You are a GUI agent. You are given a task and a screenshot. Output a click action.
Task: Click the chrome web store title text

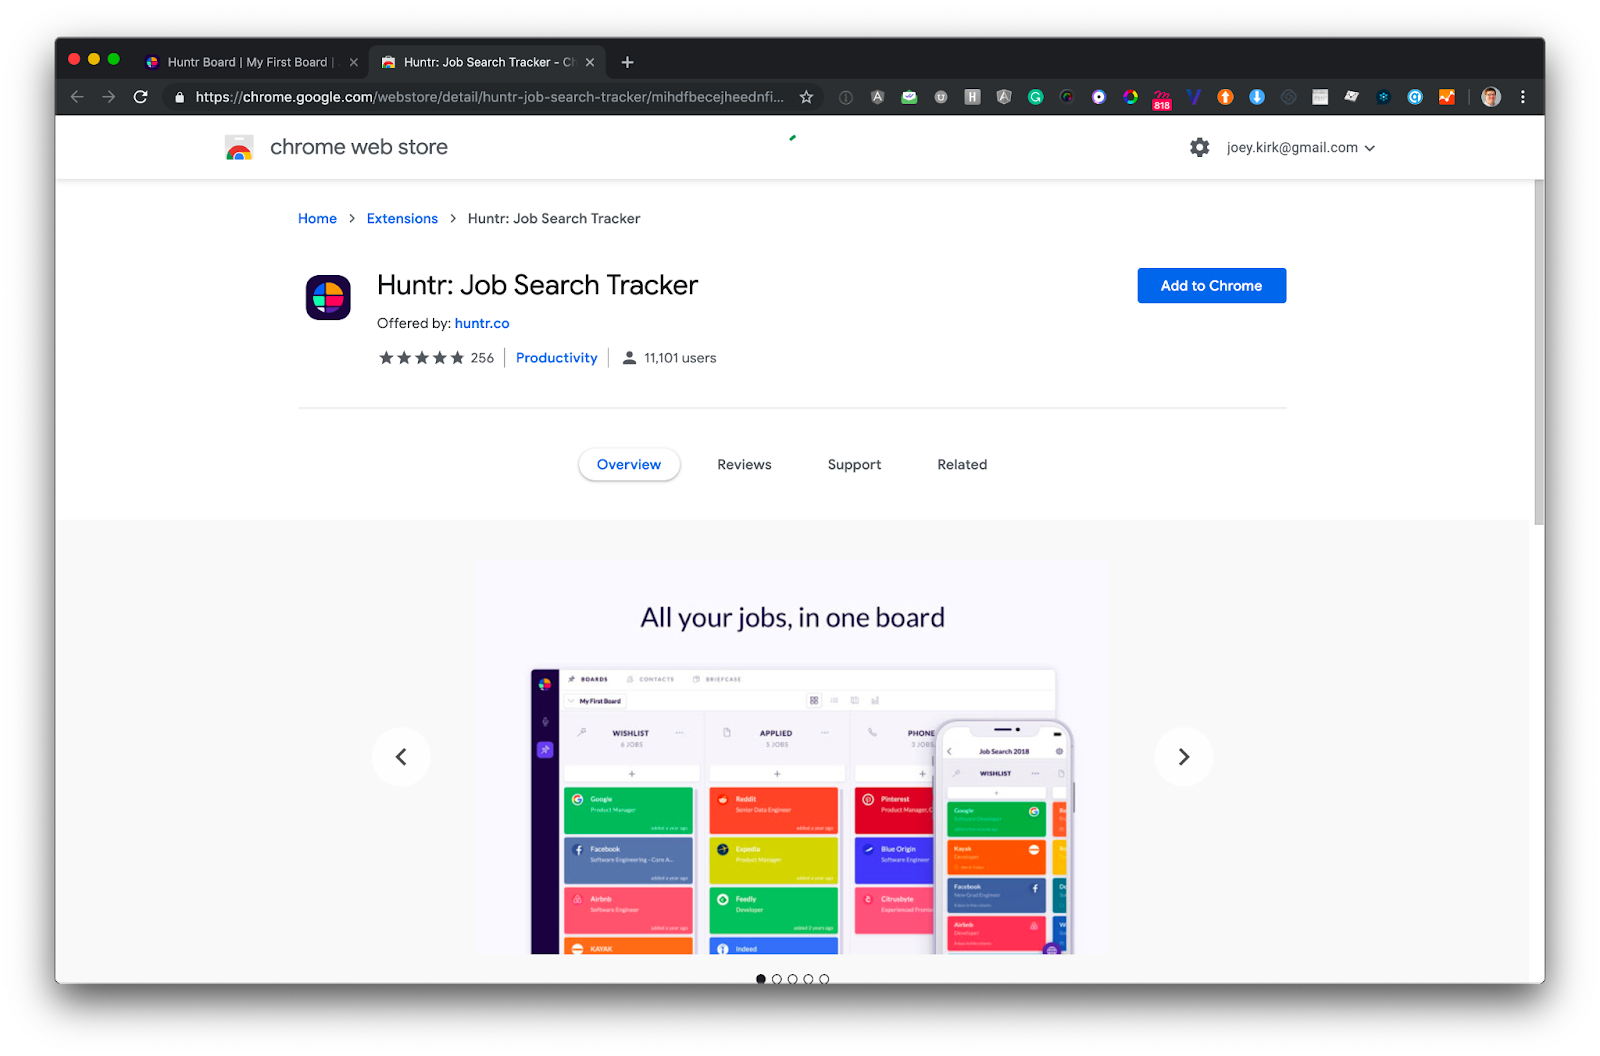point(359,148)
